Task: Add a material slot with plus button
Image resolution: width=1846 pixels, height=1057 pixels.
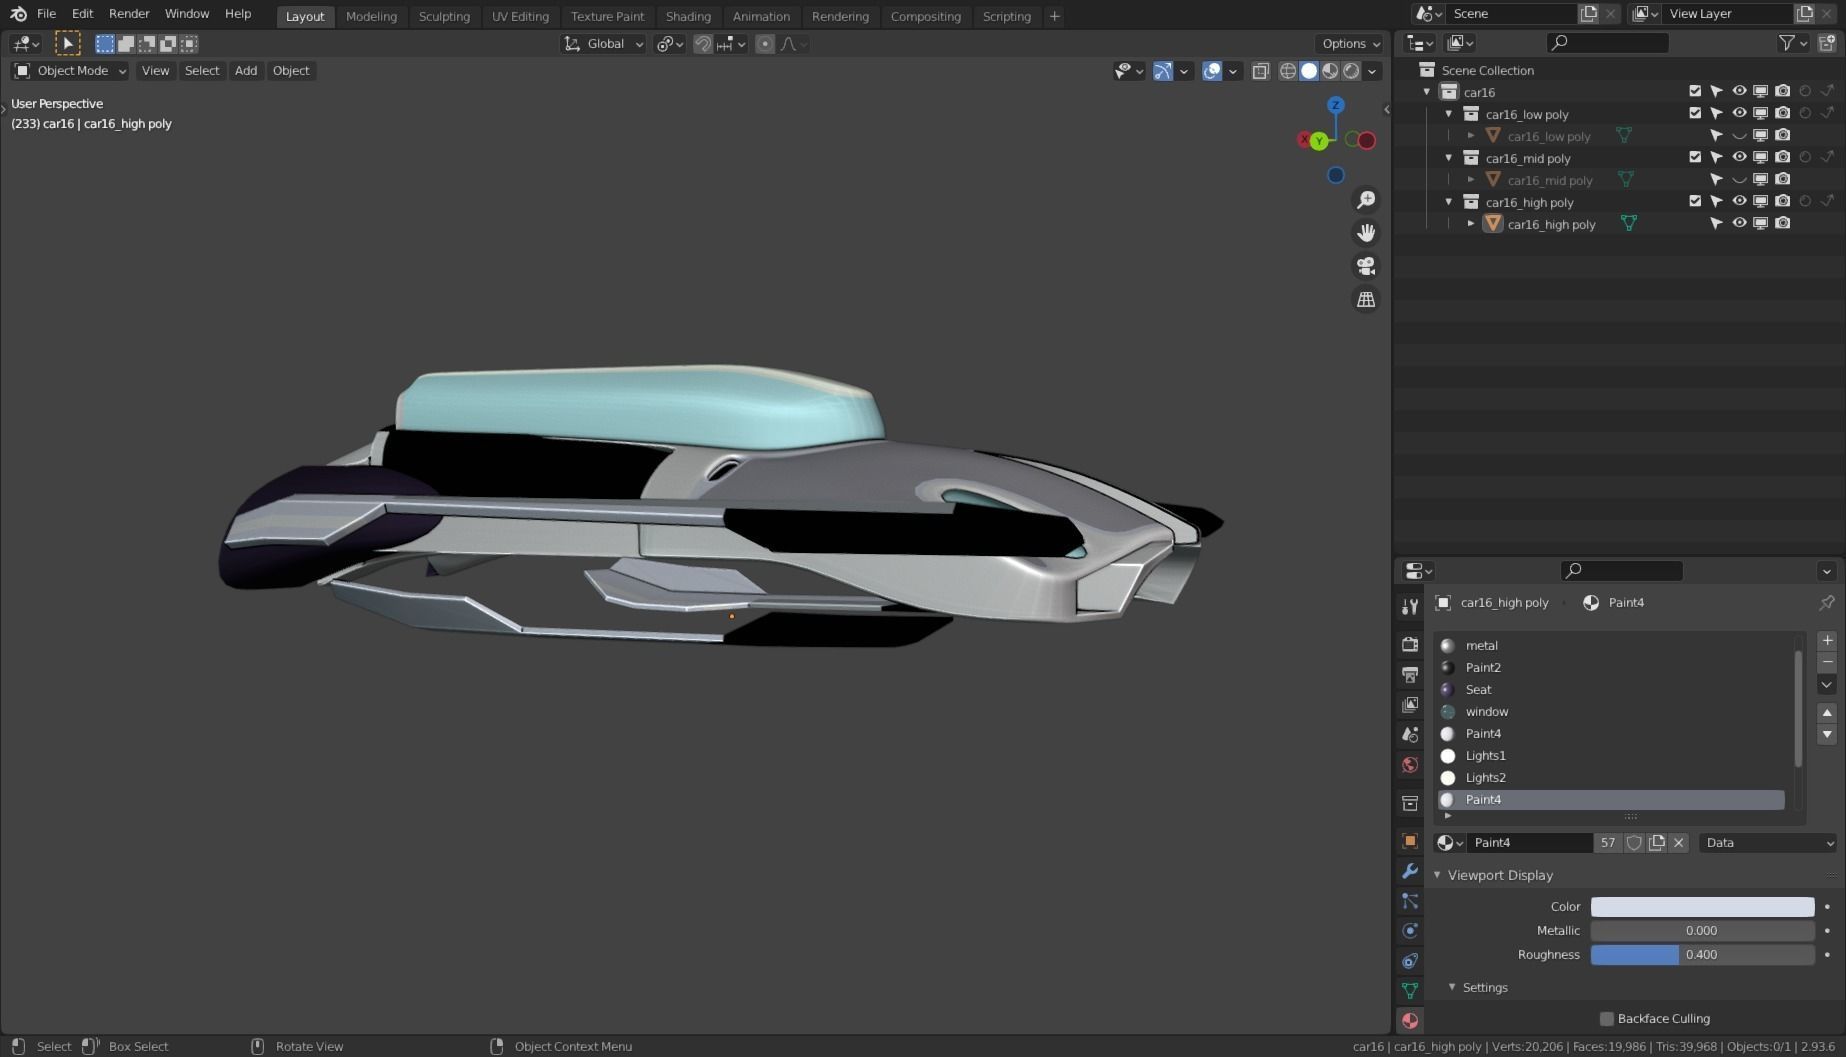Action: (1827, 640)
